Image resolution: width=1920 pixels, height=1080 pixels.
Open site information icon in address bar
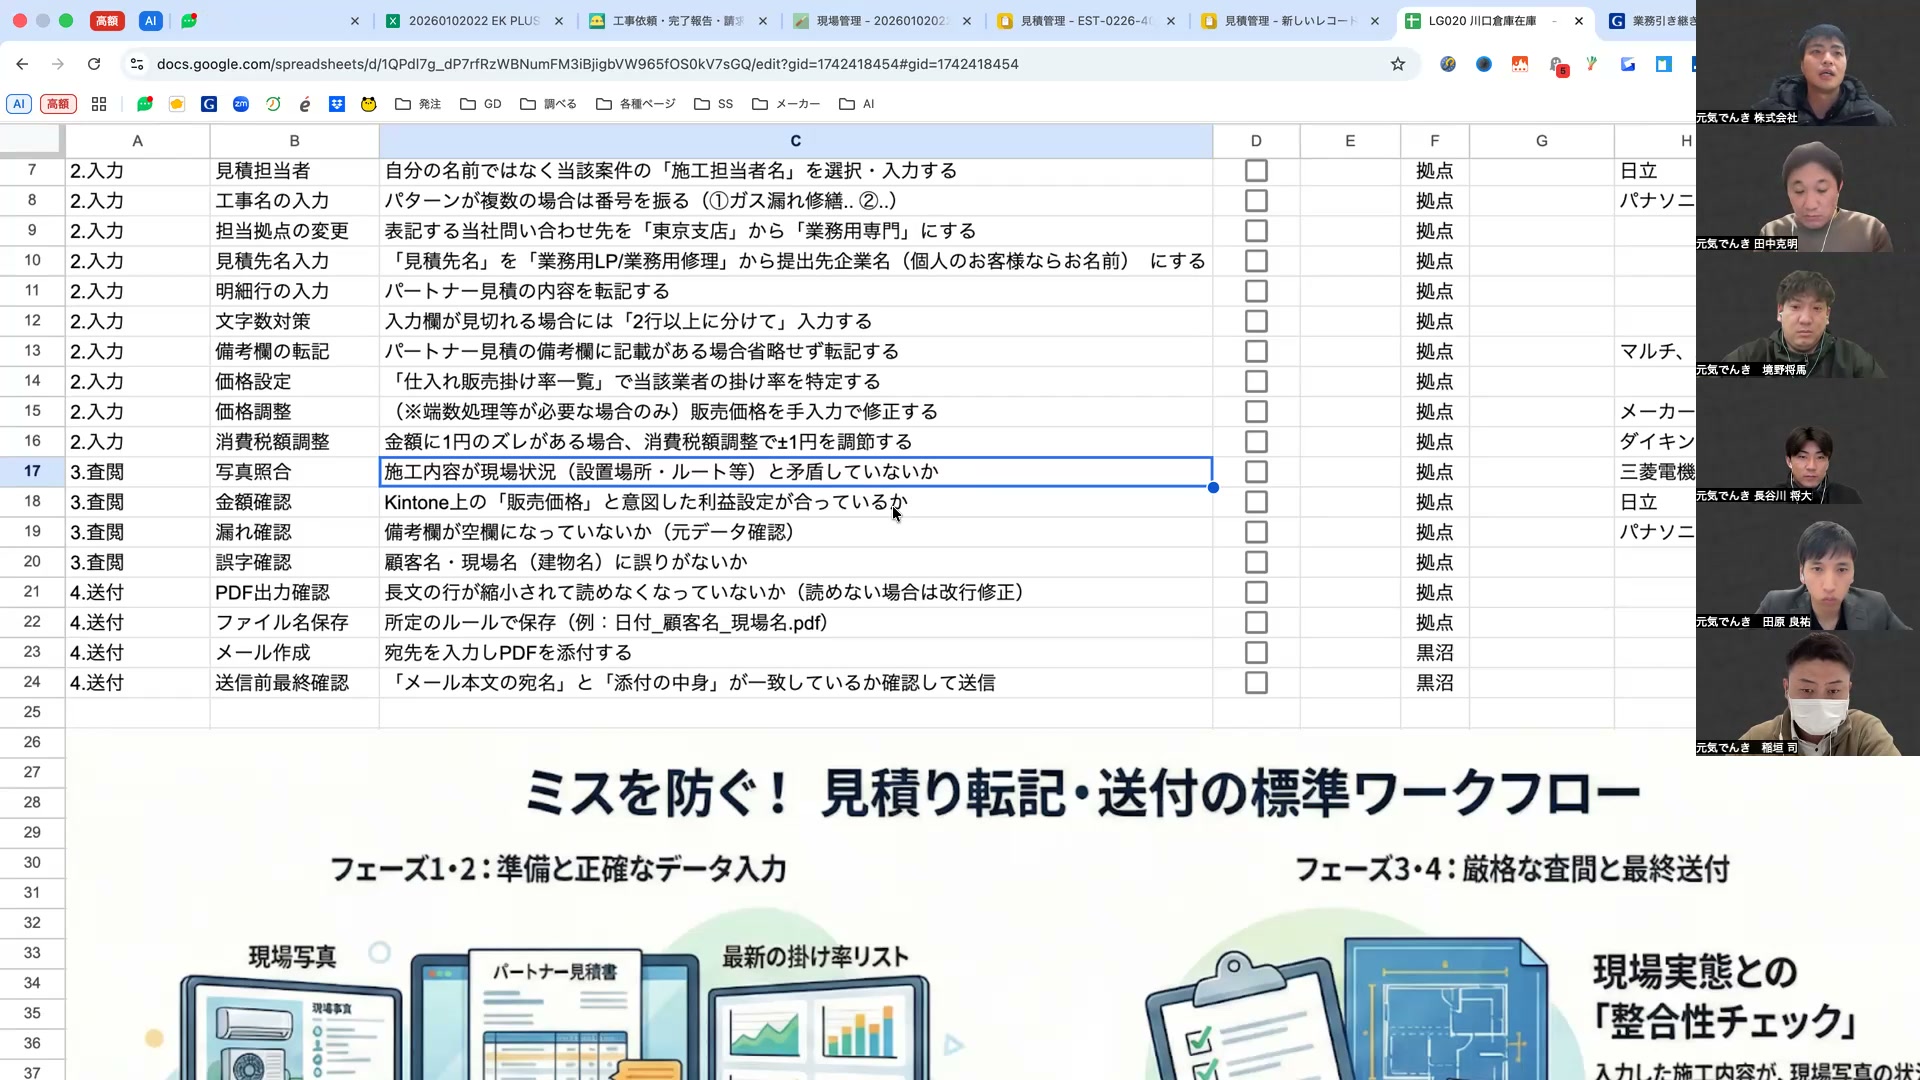pyautogui.click(x=137, y=64)
